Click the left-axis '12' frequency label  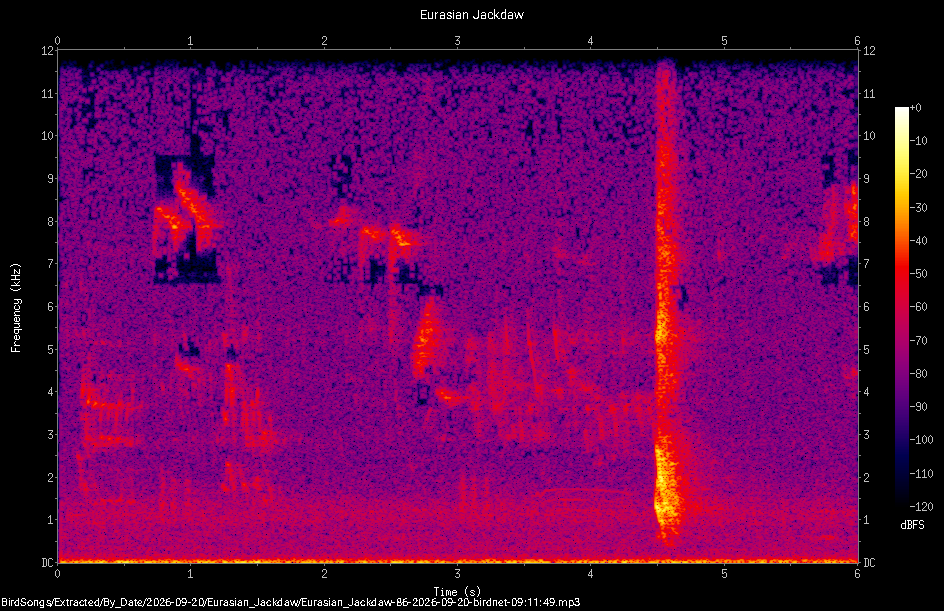47,51
